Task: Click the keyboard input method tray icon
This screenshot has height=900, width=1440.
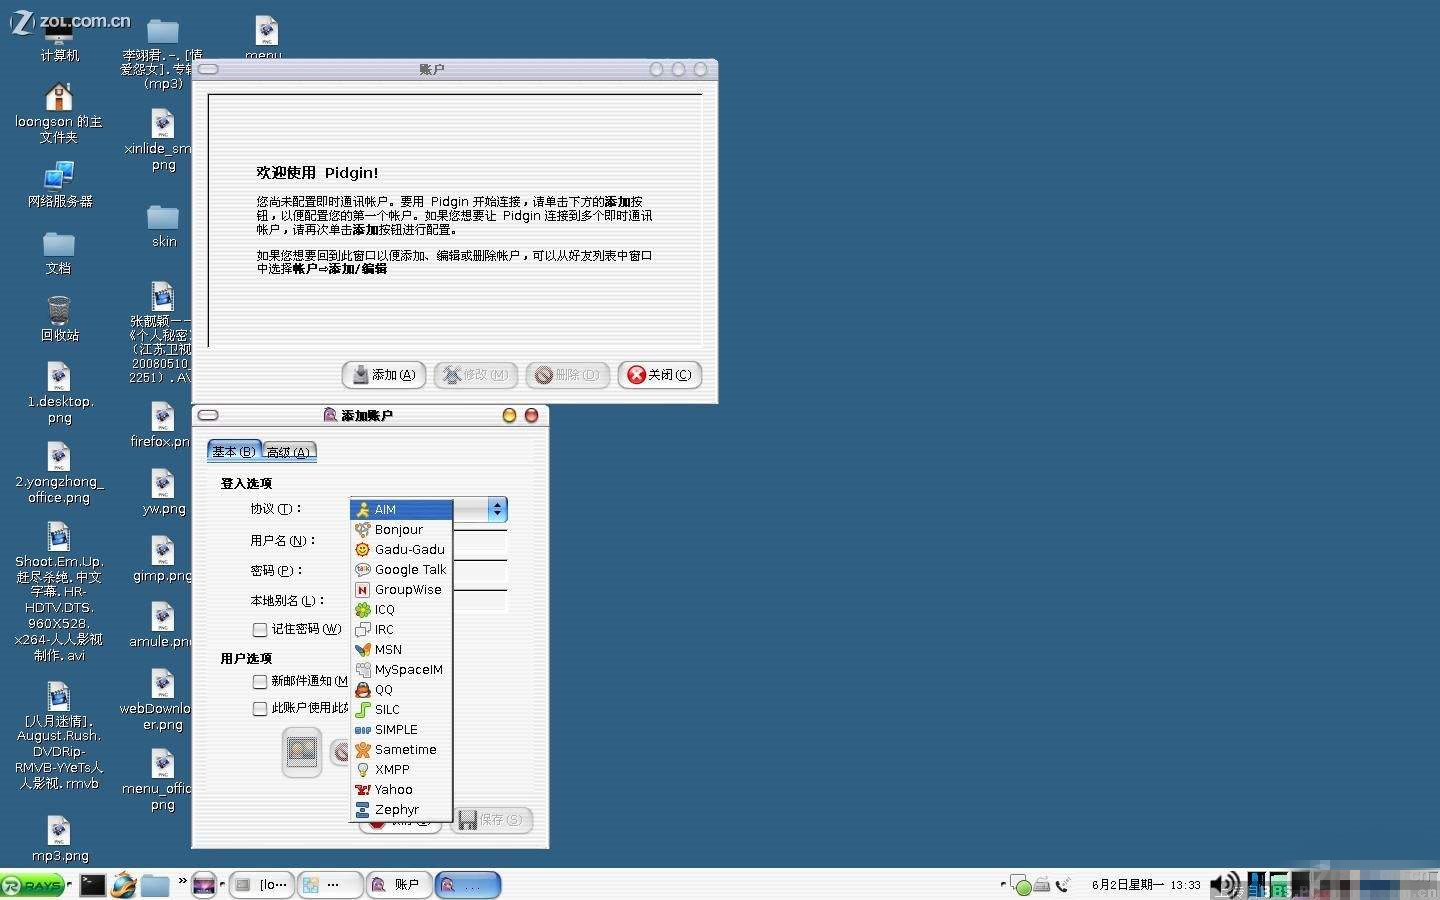Action: [x=1042, y=885]
